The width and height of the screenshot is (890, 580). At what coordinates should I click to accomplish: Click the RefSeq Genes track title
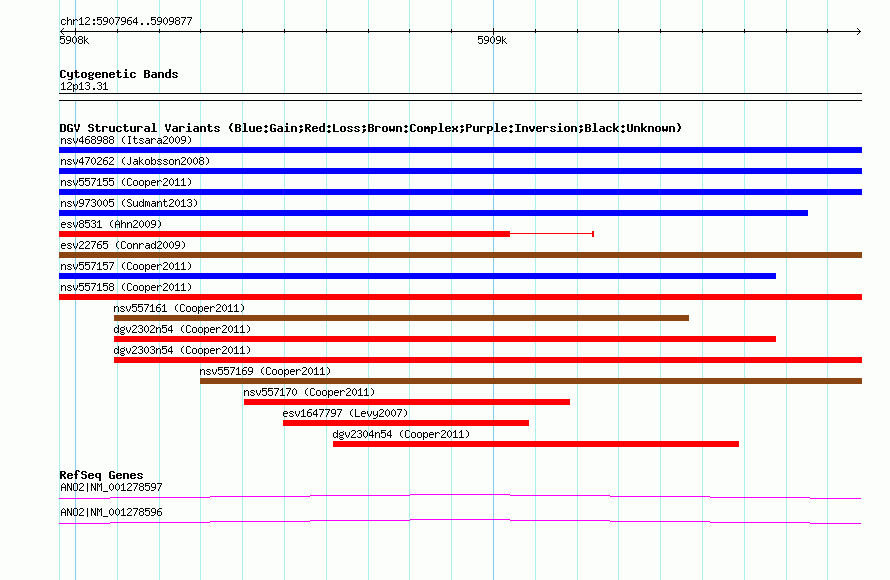coord(101,475)
